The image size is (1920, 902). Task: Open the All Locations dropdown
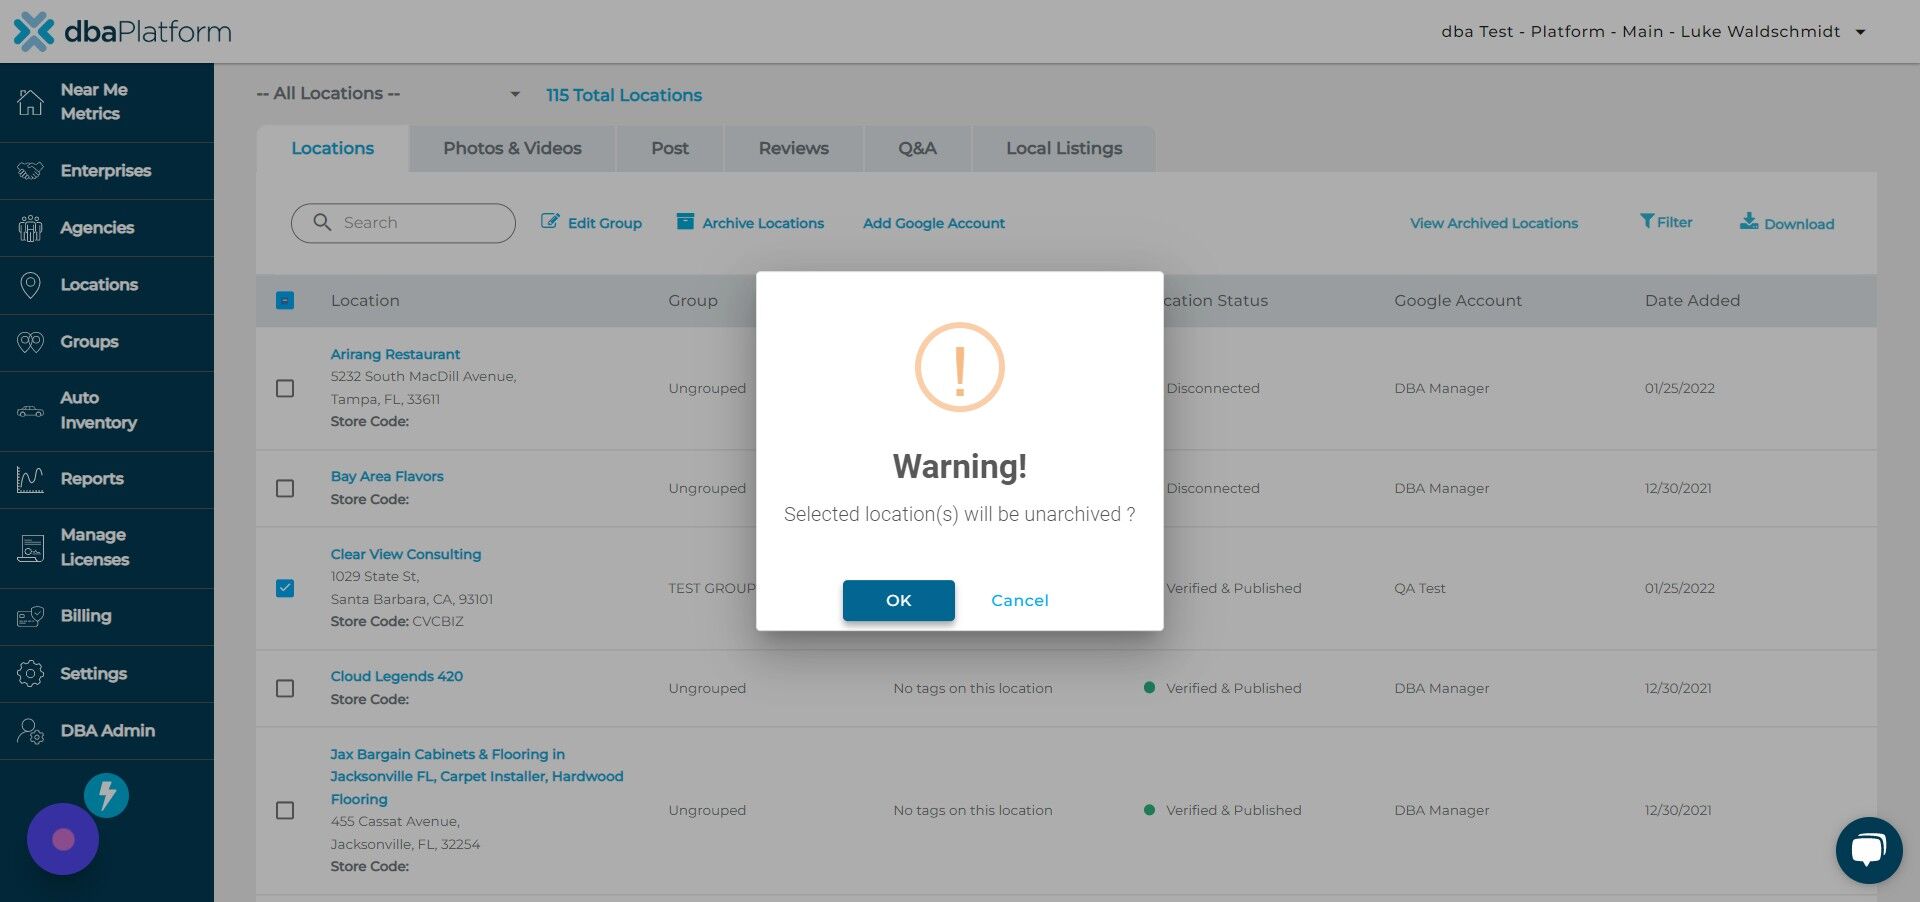pyautogui.click(x=389, y=93)
